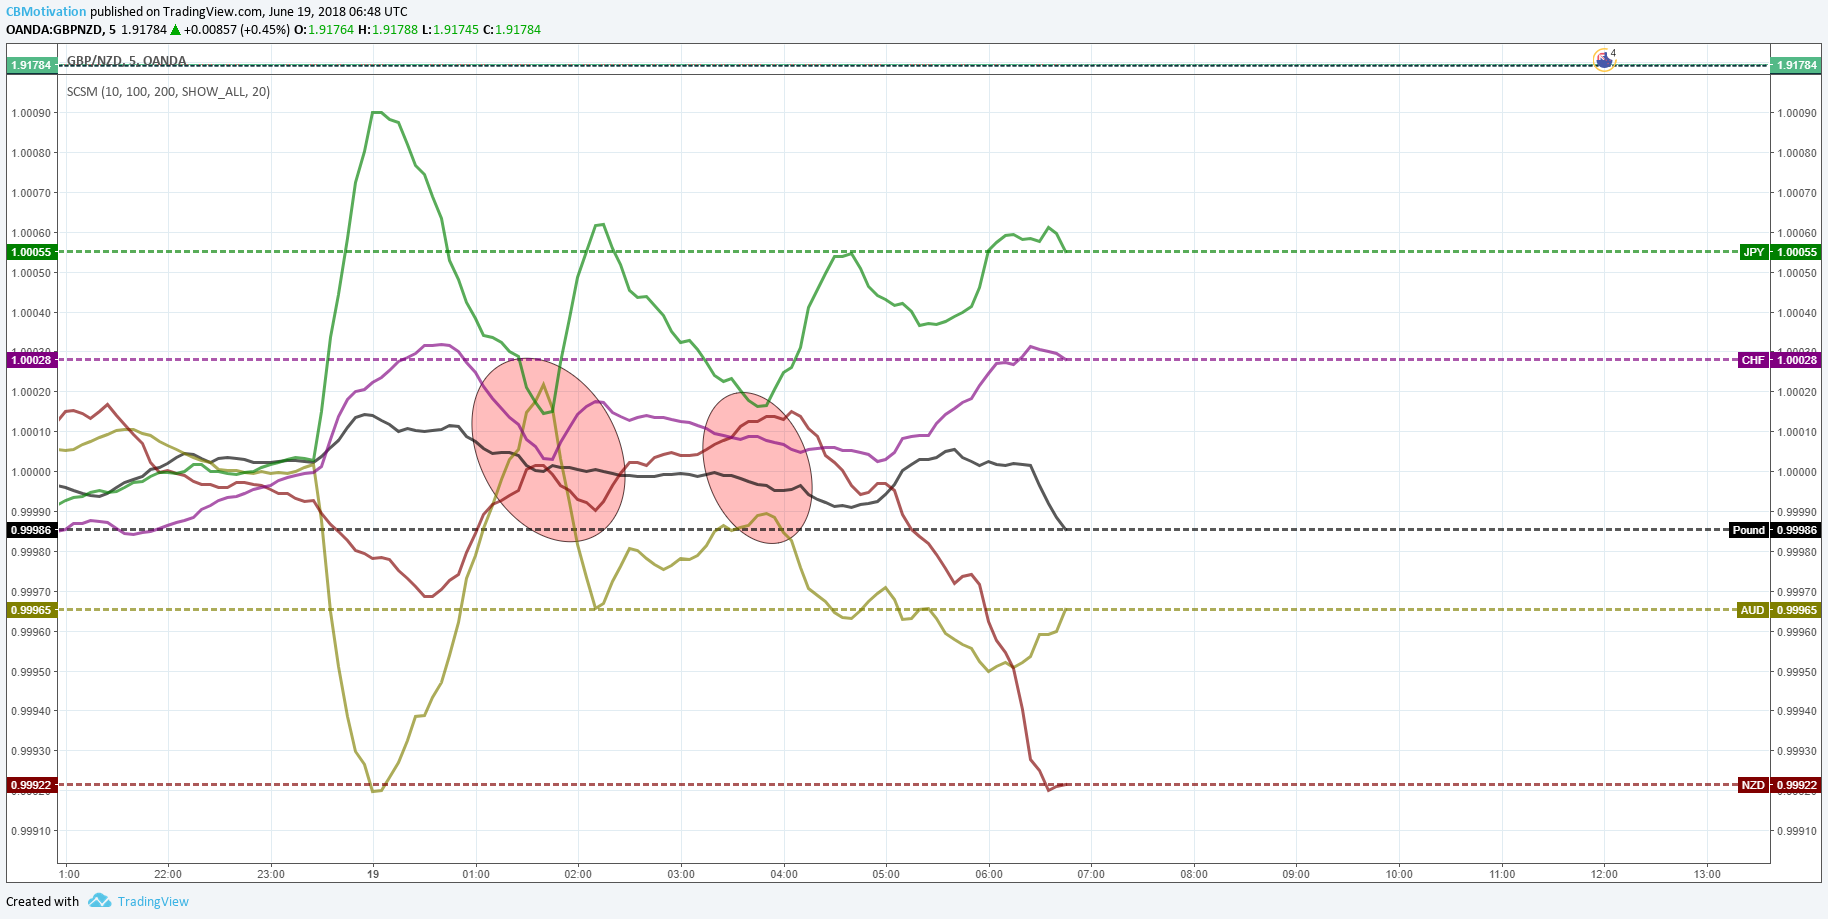The width and height of the screenshot is (1828, 919).
Task: Select the CHF series label
Action: pos(1753,360)
